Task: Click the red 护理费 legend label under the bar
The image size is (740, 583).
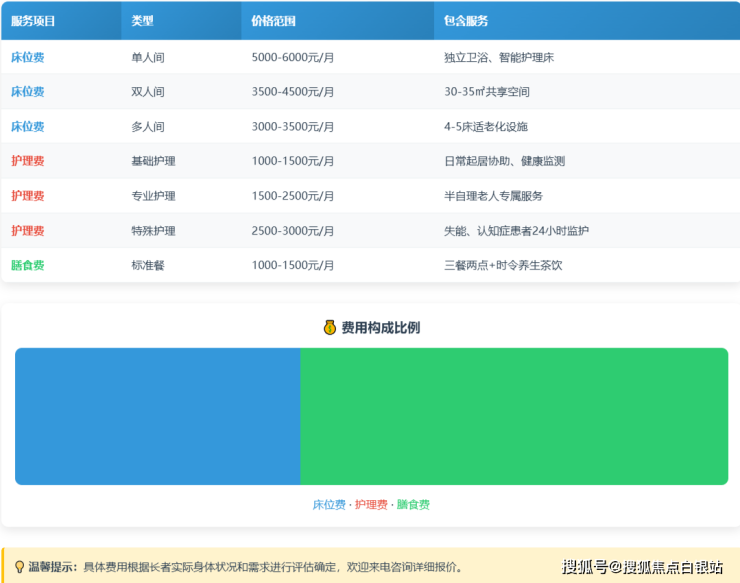Action: (x=371, y=505)
